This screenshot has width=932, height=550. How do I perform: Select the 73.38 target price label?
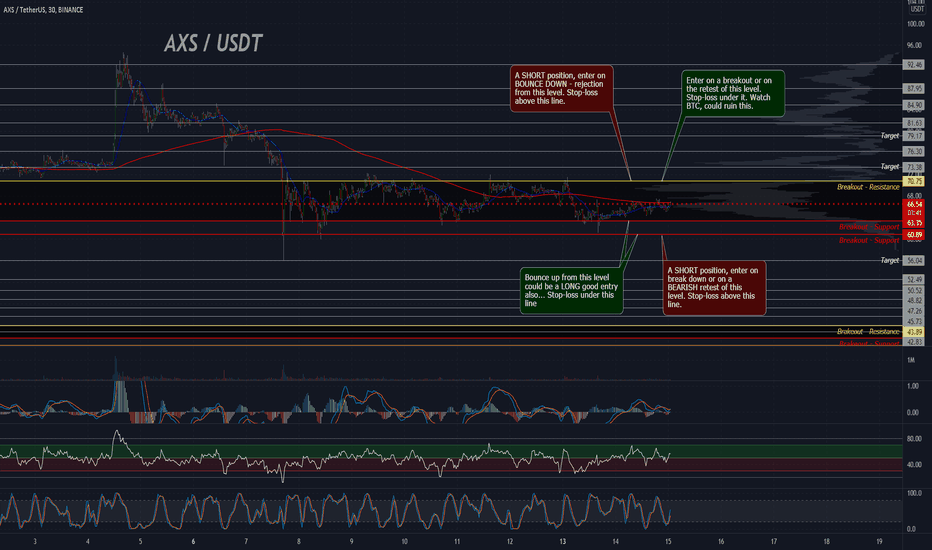(913, 167)
